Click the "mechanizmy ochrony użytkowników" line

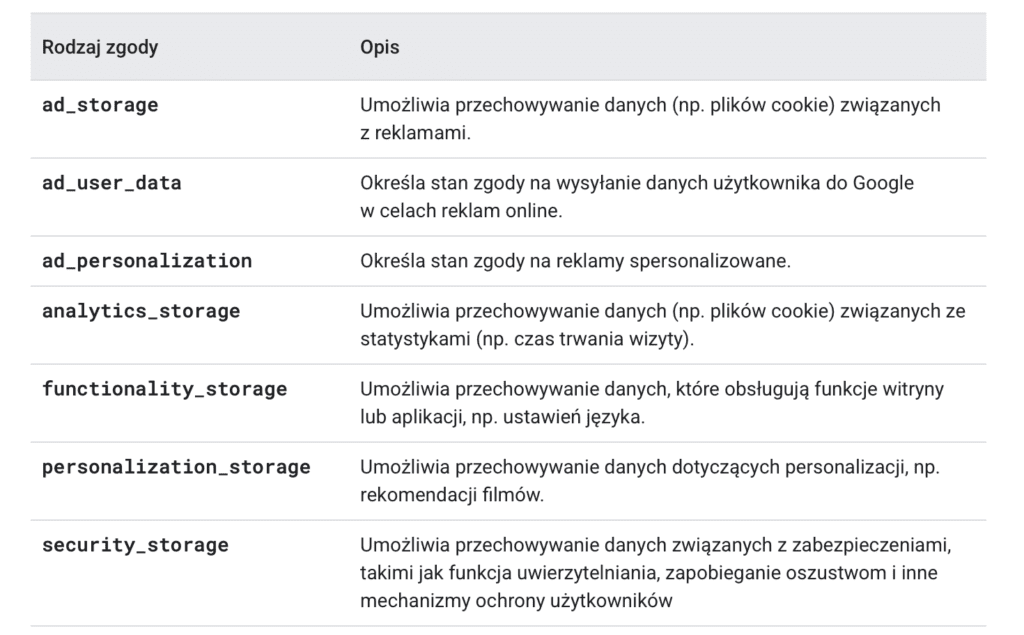(516, 601)
